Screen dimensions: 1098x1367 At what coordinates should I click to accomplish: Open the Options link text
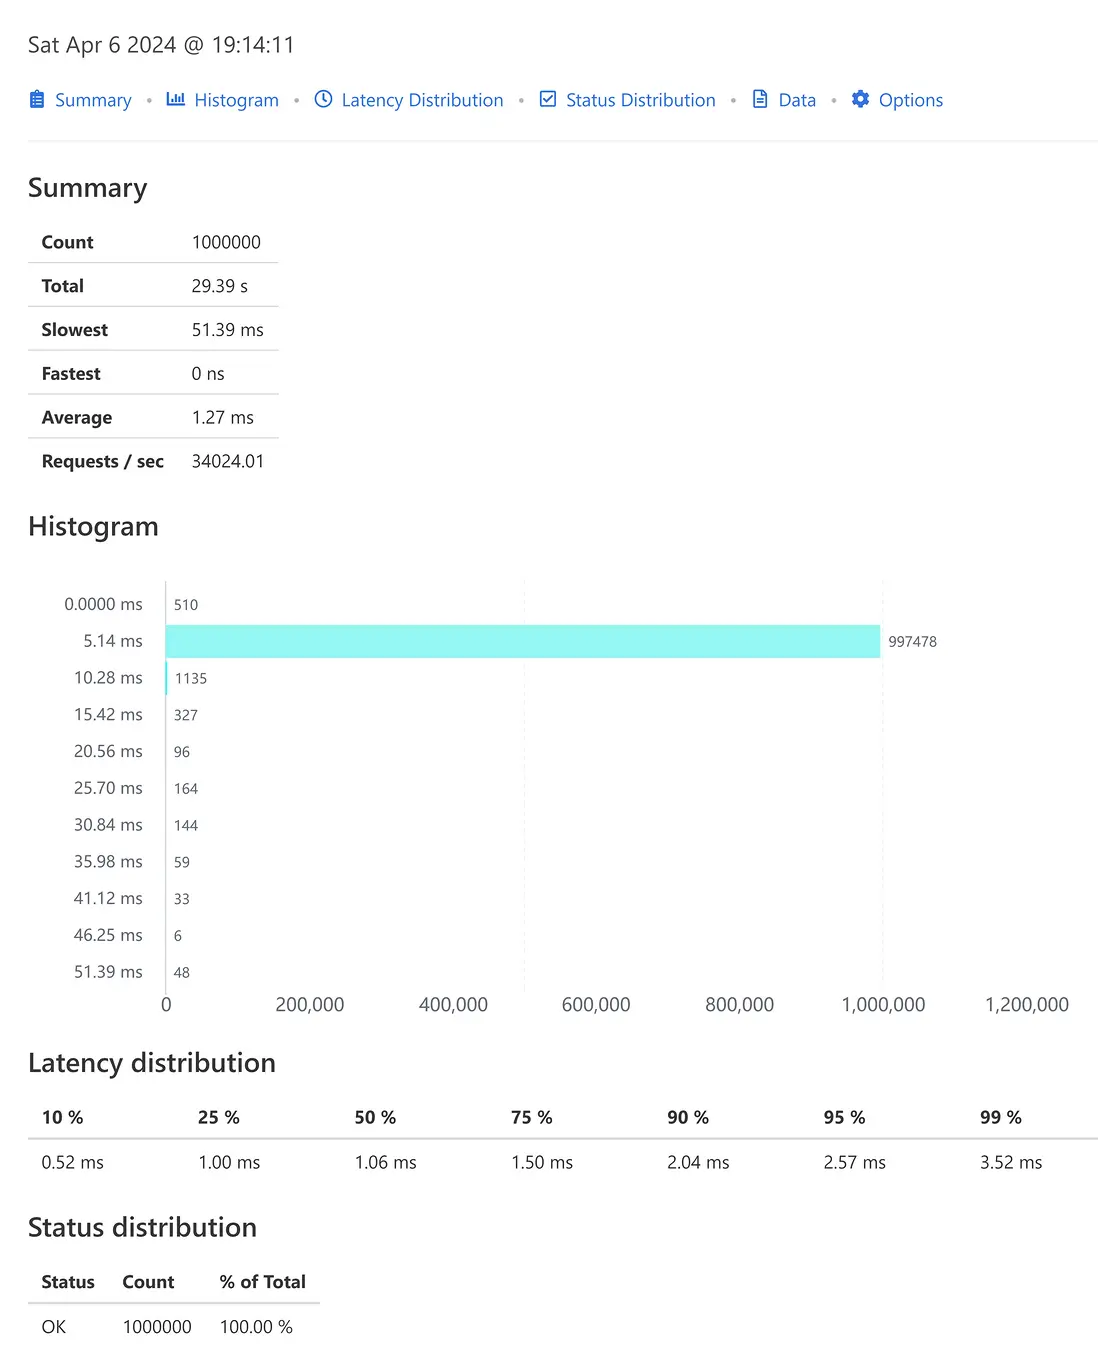(x=910, y=100)
